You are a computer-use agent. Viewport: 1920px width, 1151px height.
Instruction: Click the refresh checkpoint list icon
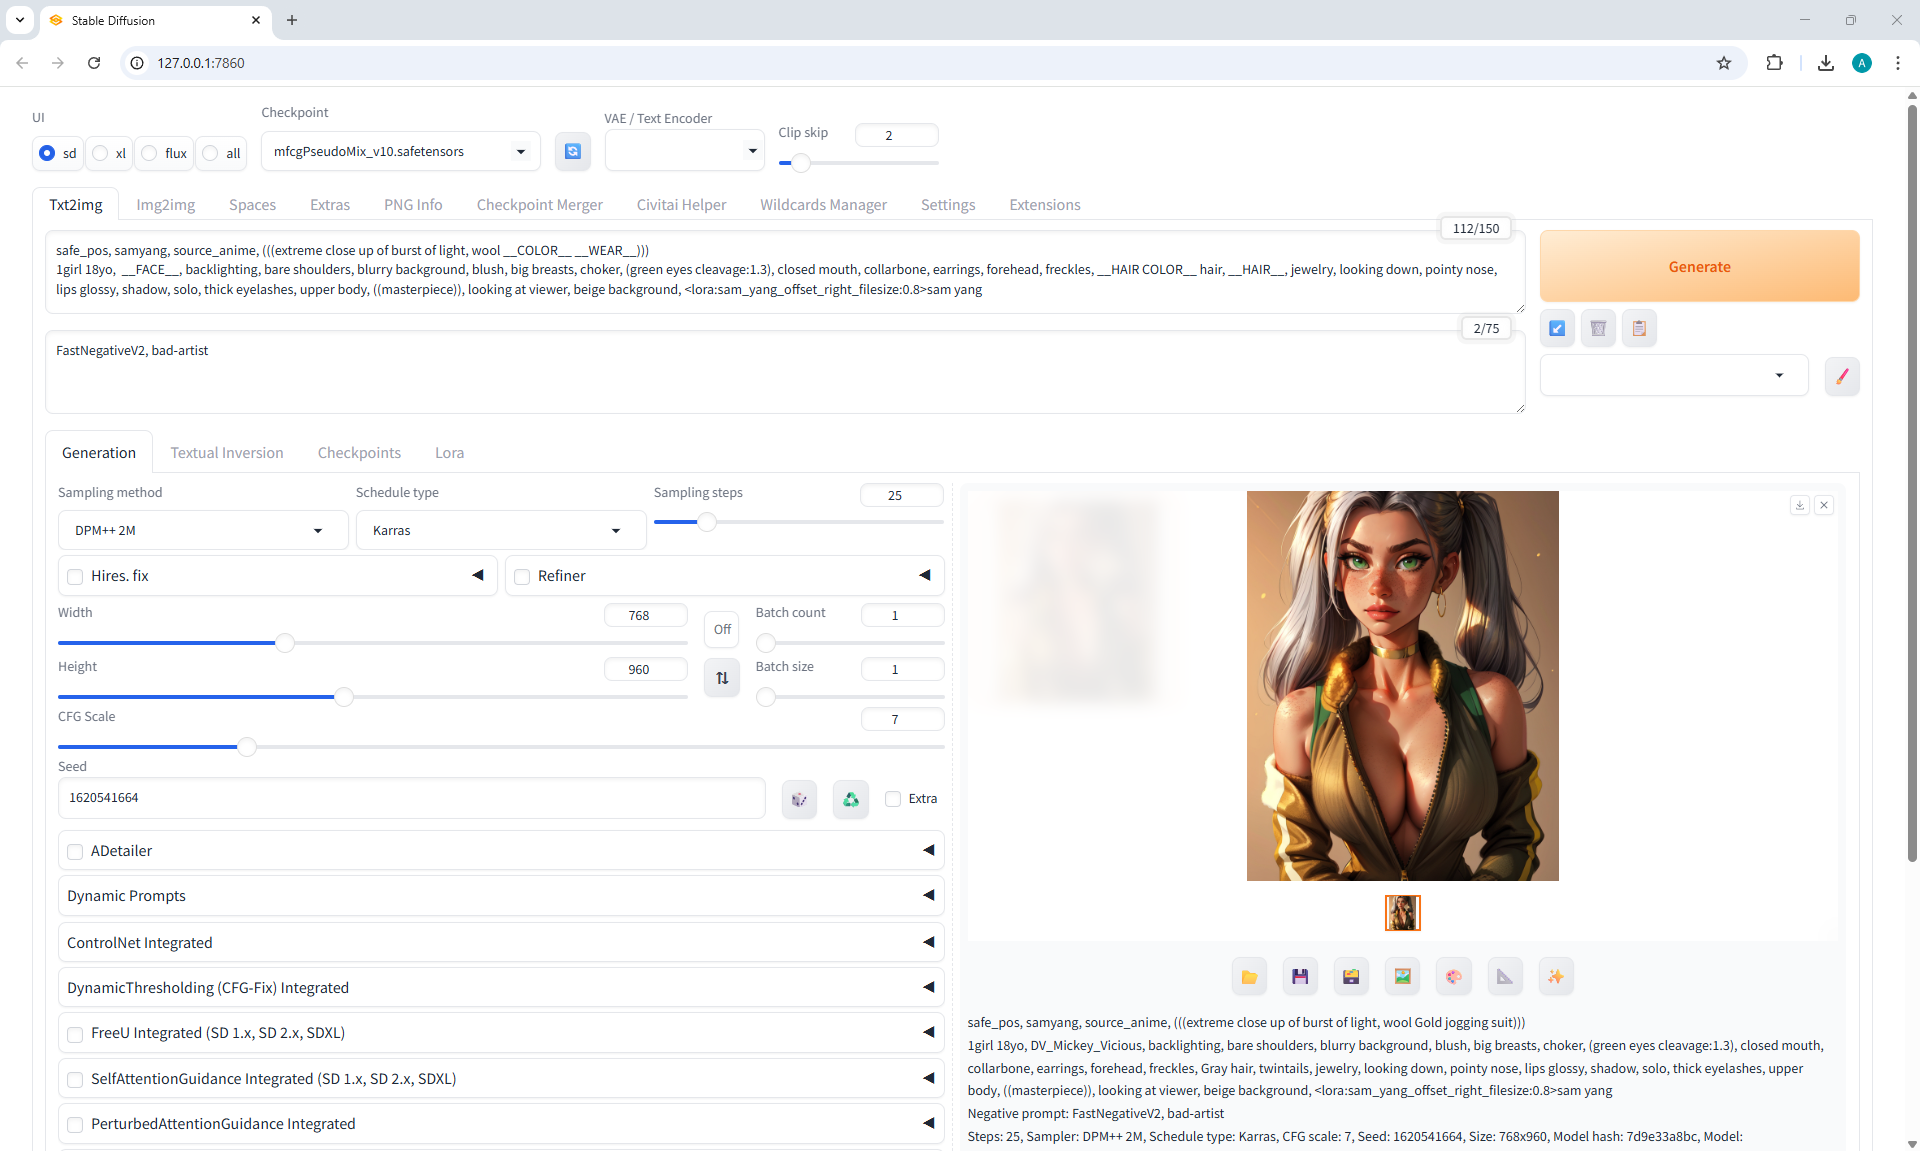[572, 151]
